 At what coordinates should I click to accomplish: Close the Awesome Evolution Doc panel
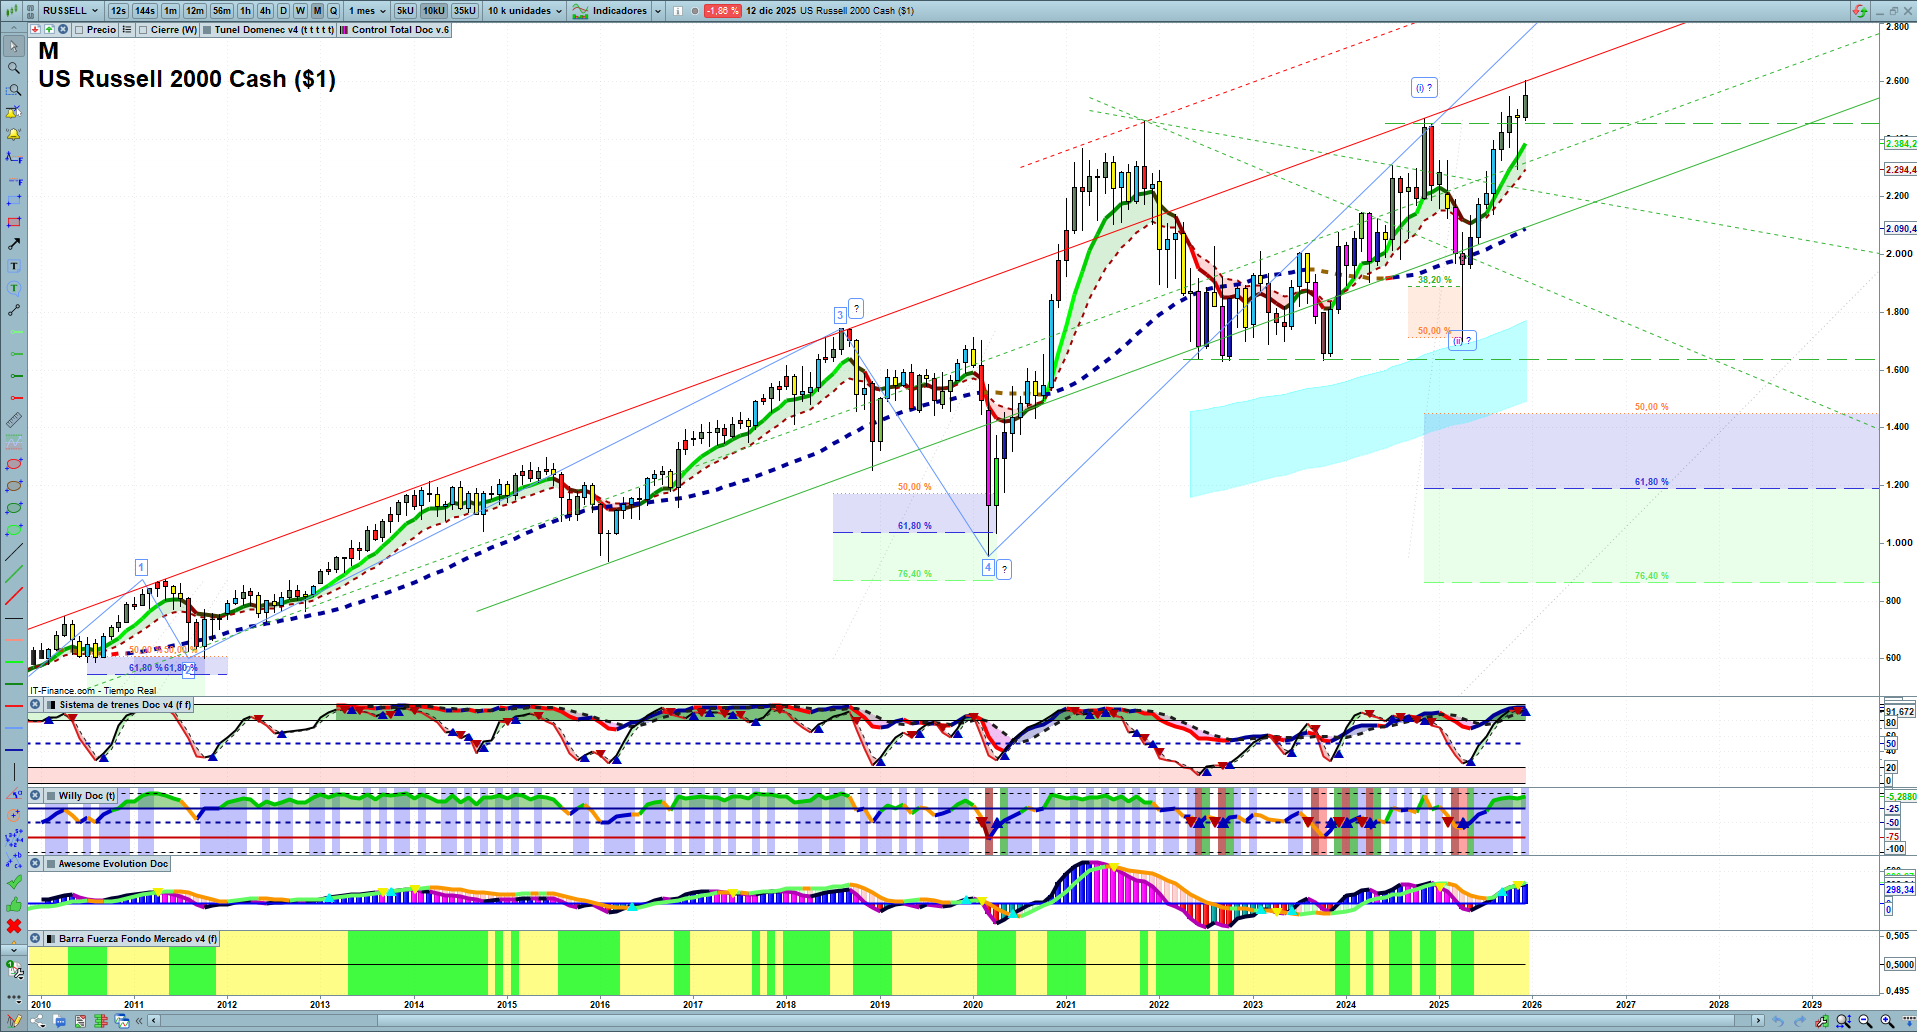(35, 864)
